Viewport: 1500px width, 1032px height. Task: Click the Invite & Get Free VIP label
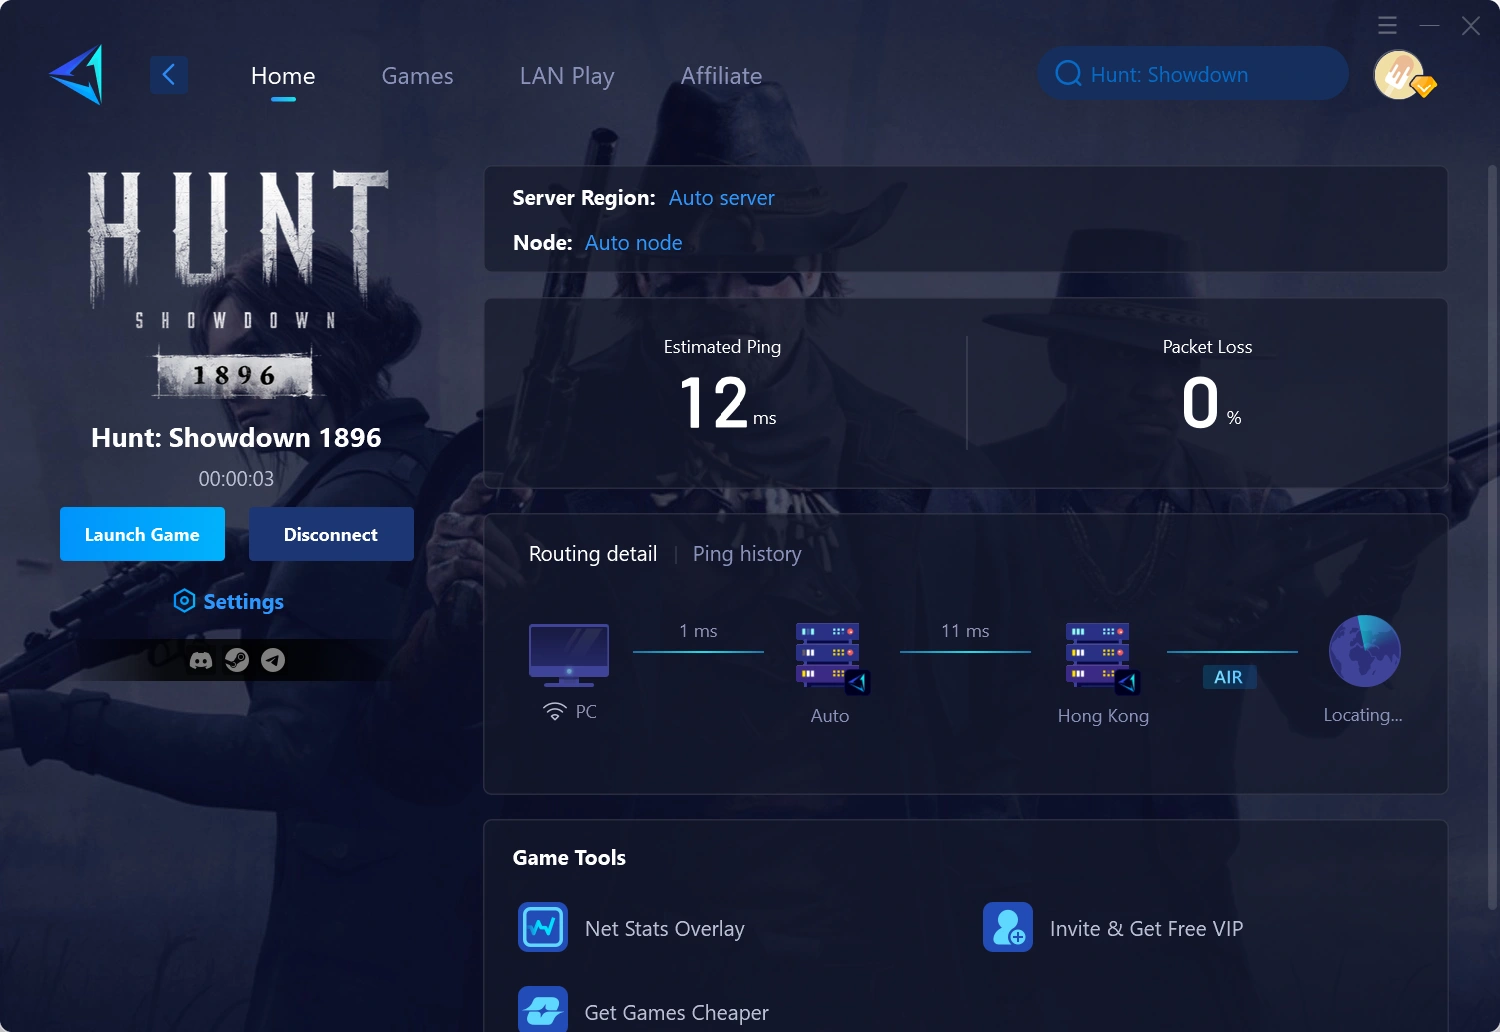pos(1147,929)
